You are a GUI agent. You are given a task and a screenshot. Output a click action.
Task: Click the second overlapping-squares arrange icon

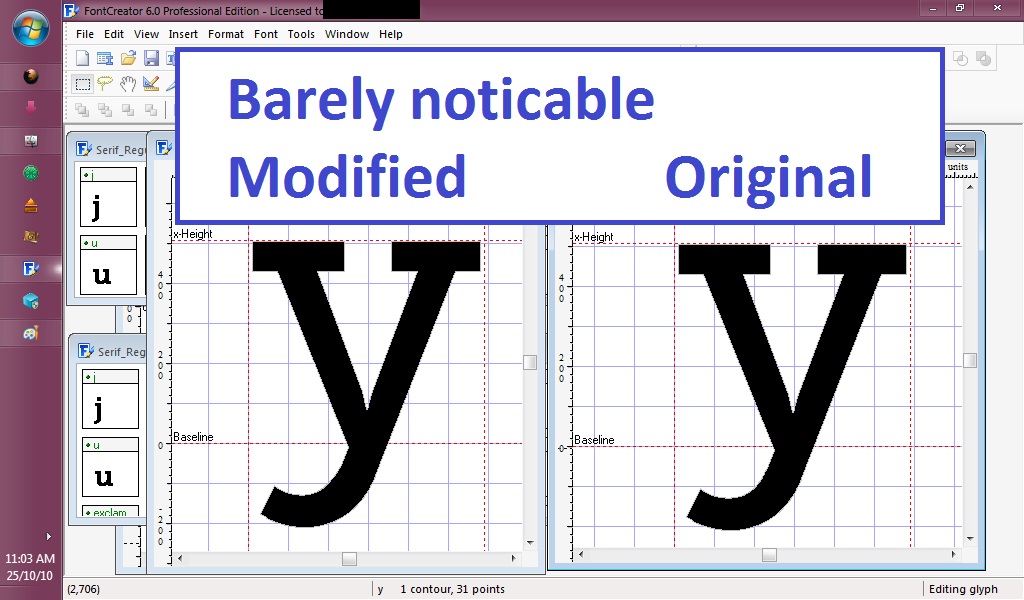coord(104,110)
